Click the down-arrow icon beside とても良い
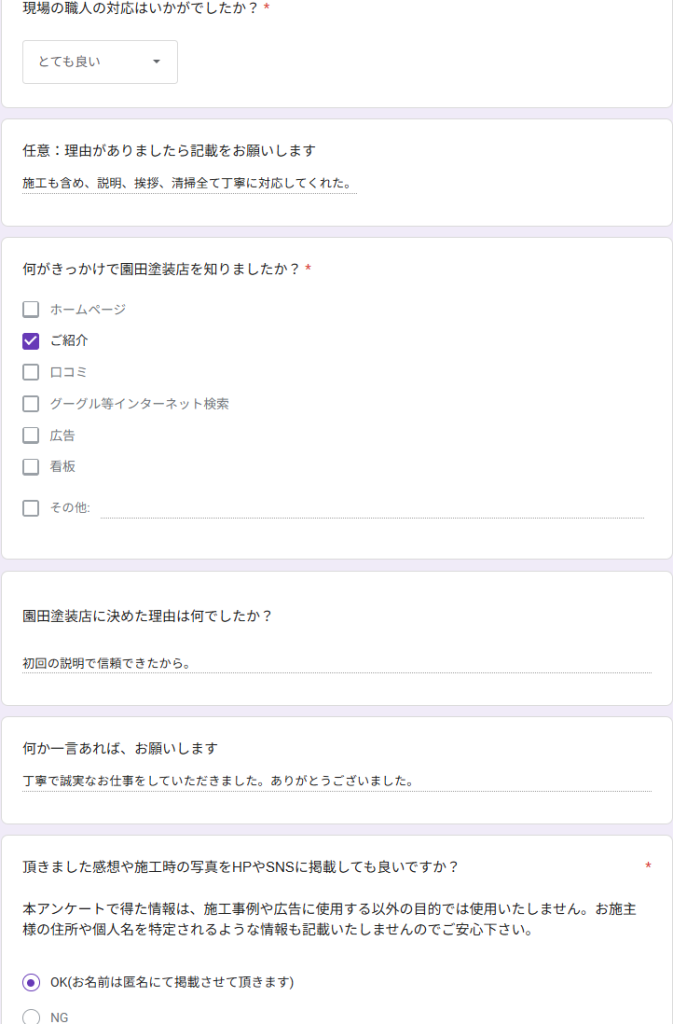This screenshot has height=1024, width=673. coord(156,62)
